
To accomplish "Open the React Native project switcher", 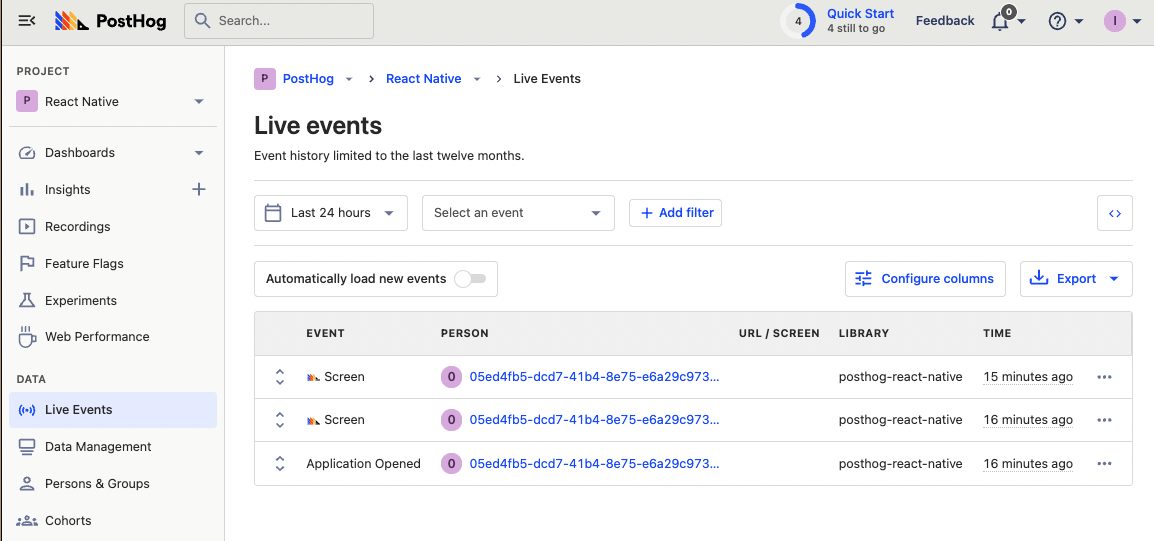I will tap(111, 102).
